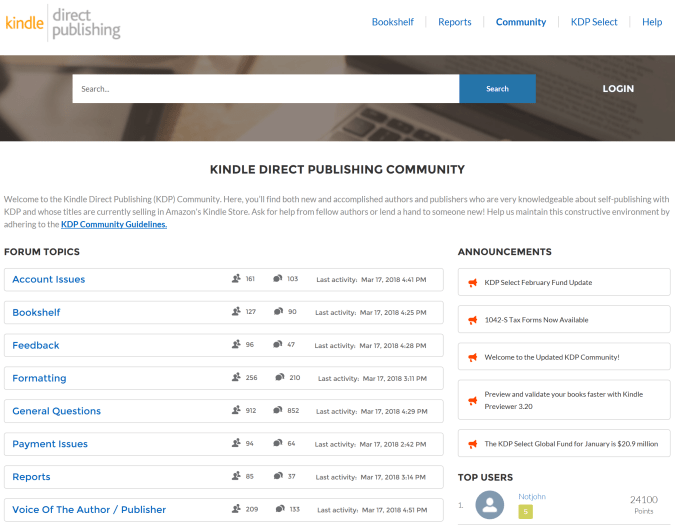Image resolution: width=675 pixels, height=527 pixels.
Task: Click the users icon in Formatting row
Action: coord(236,378)
